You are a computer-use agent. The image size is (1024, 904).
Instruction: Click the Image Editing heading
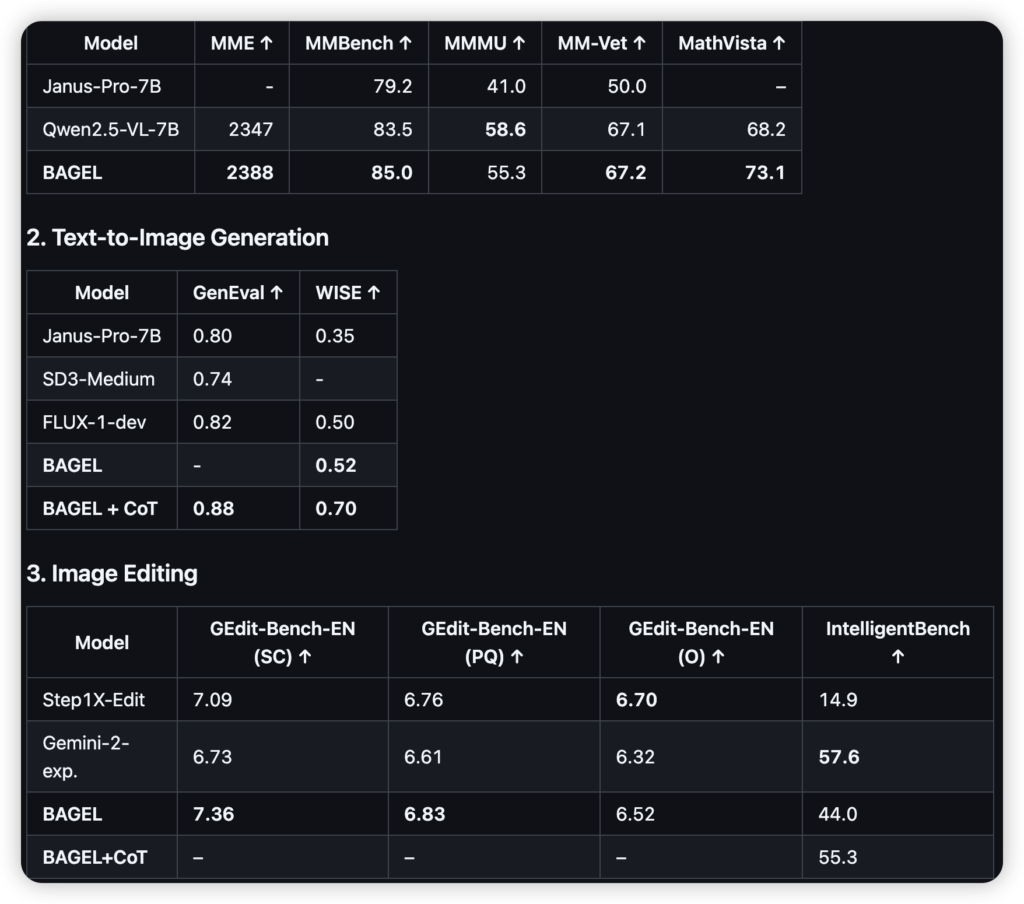[x=112, y=573]
